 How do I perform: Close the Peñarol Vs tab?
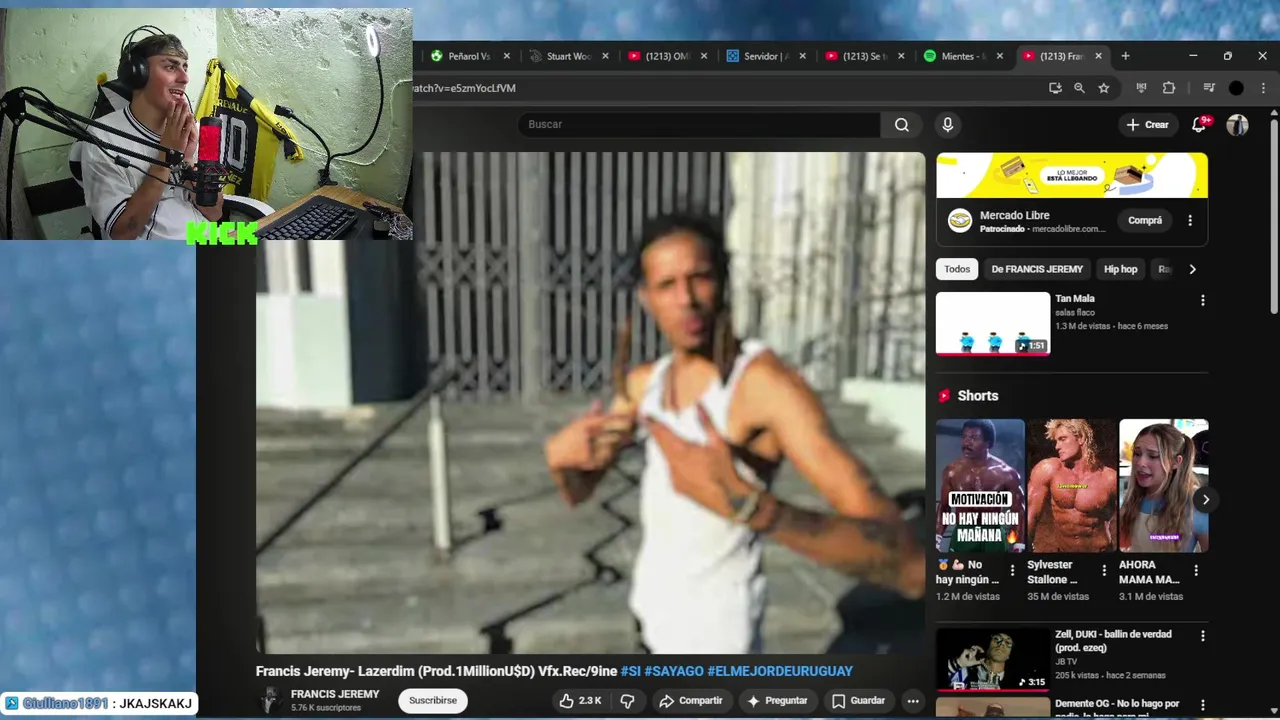coord(507,56)
